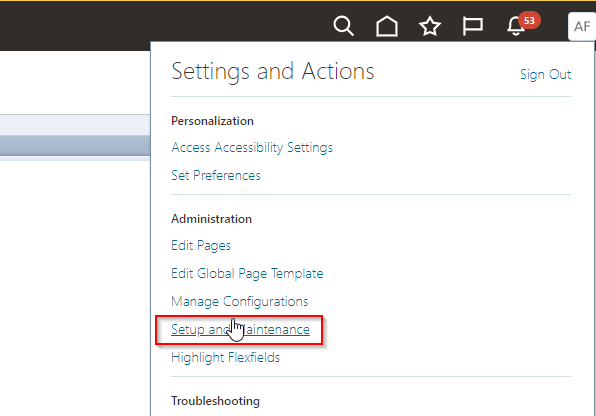Click the Administration section heading

pyautogui.click(x=211, y=219)
